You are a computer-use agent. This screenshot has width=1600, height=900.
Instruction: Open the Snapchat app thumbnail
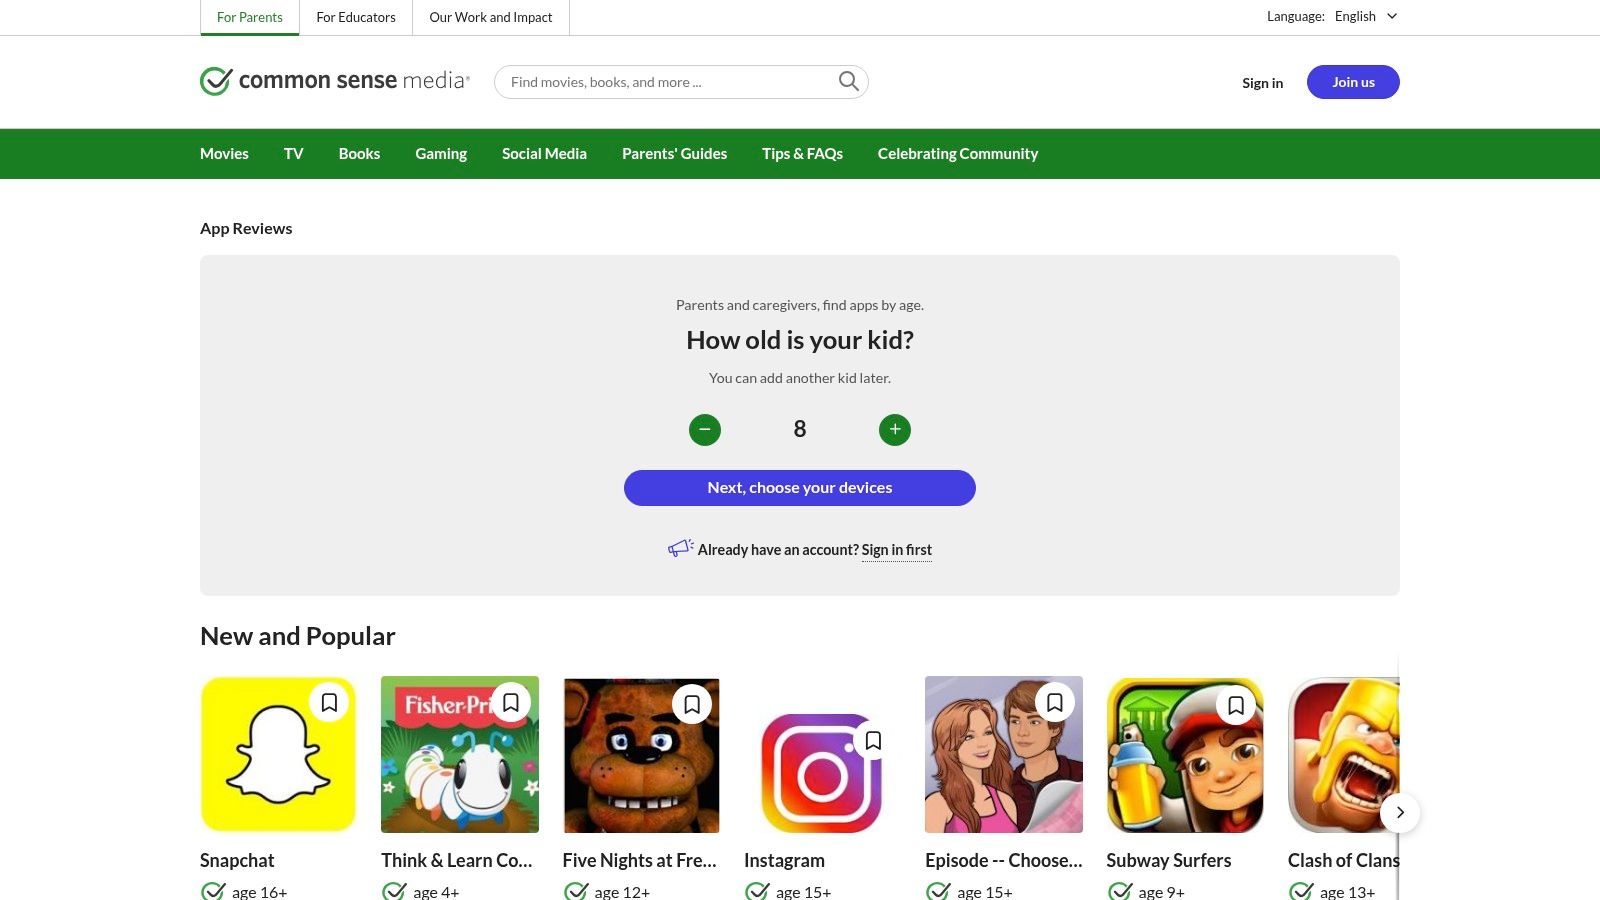(x=278, y=755)
